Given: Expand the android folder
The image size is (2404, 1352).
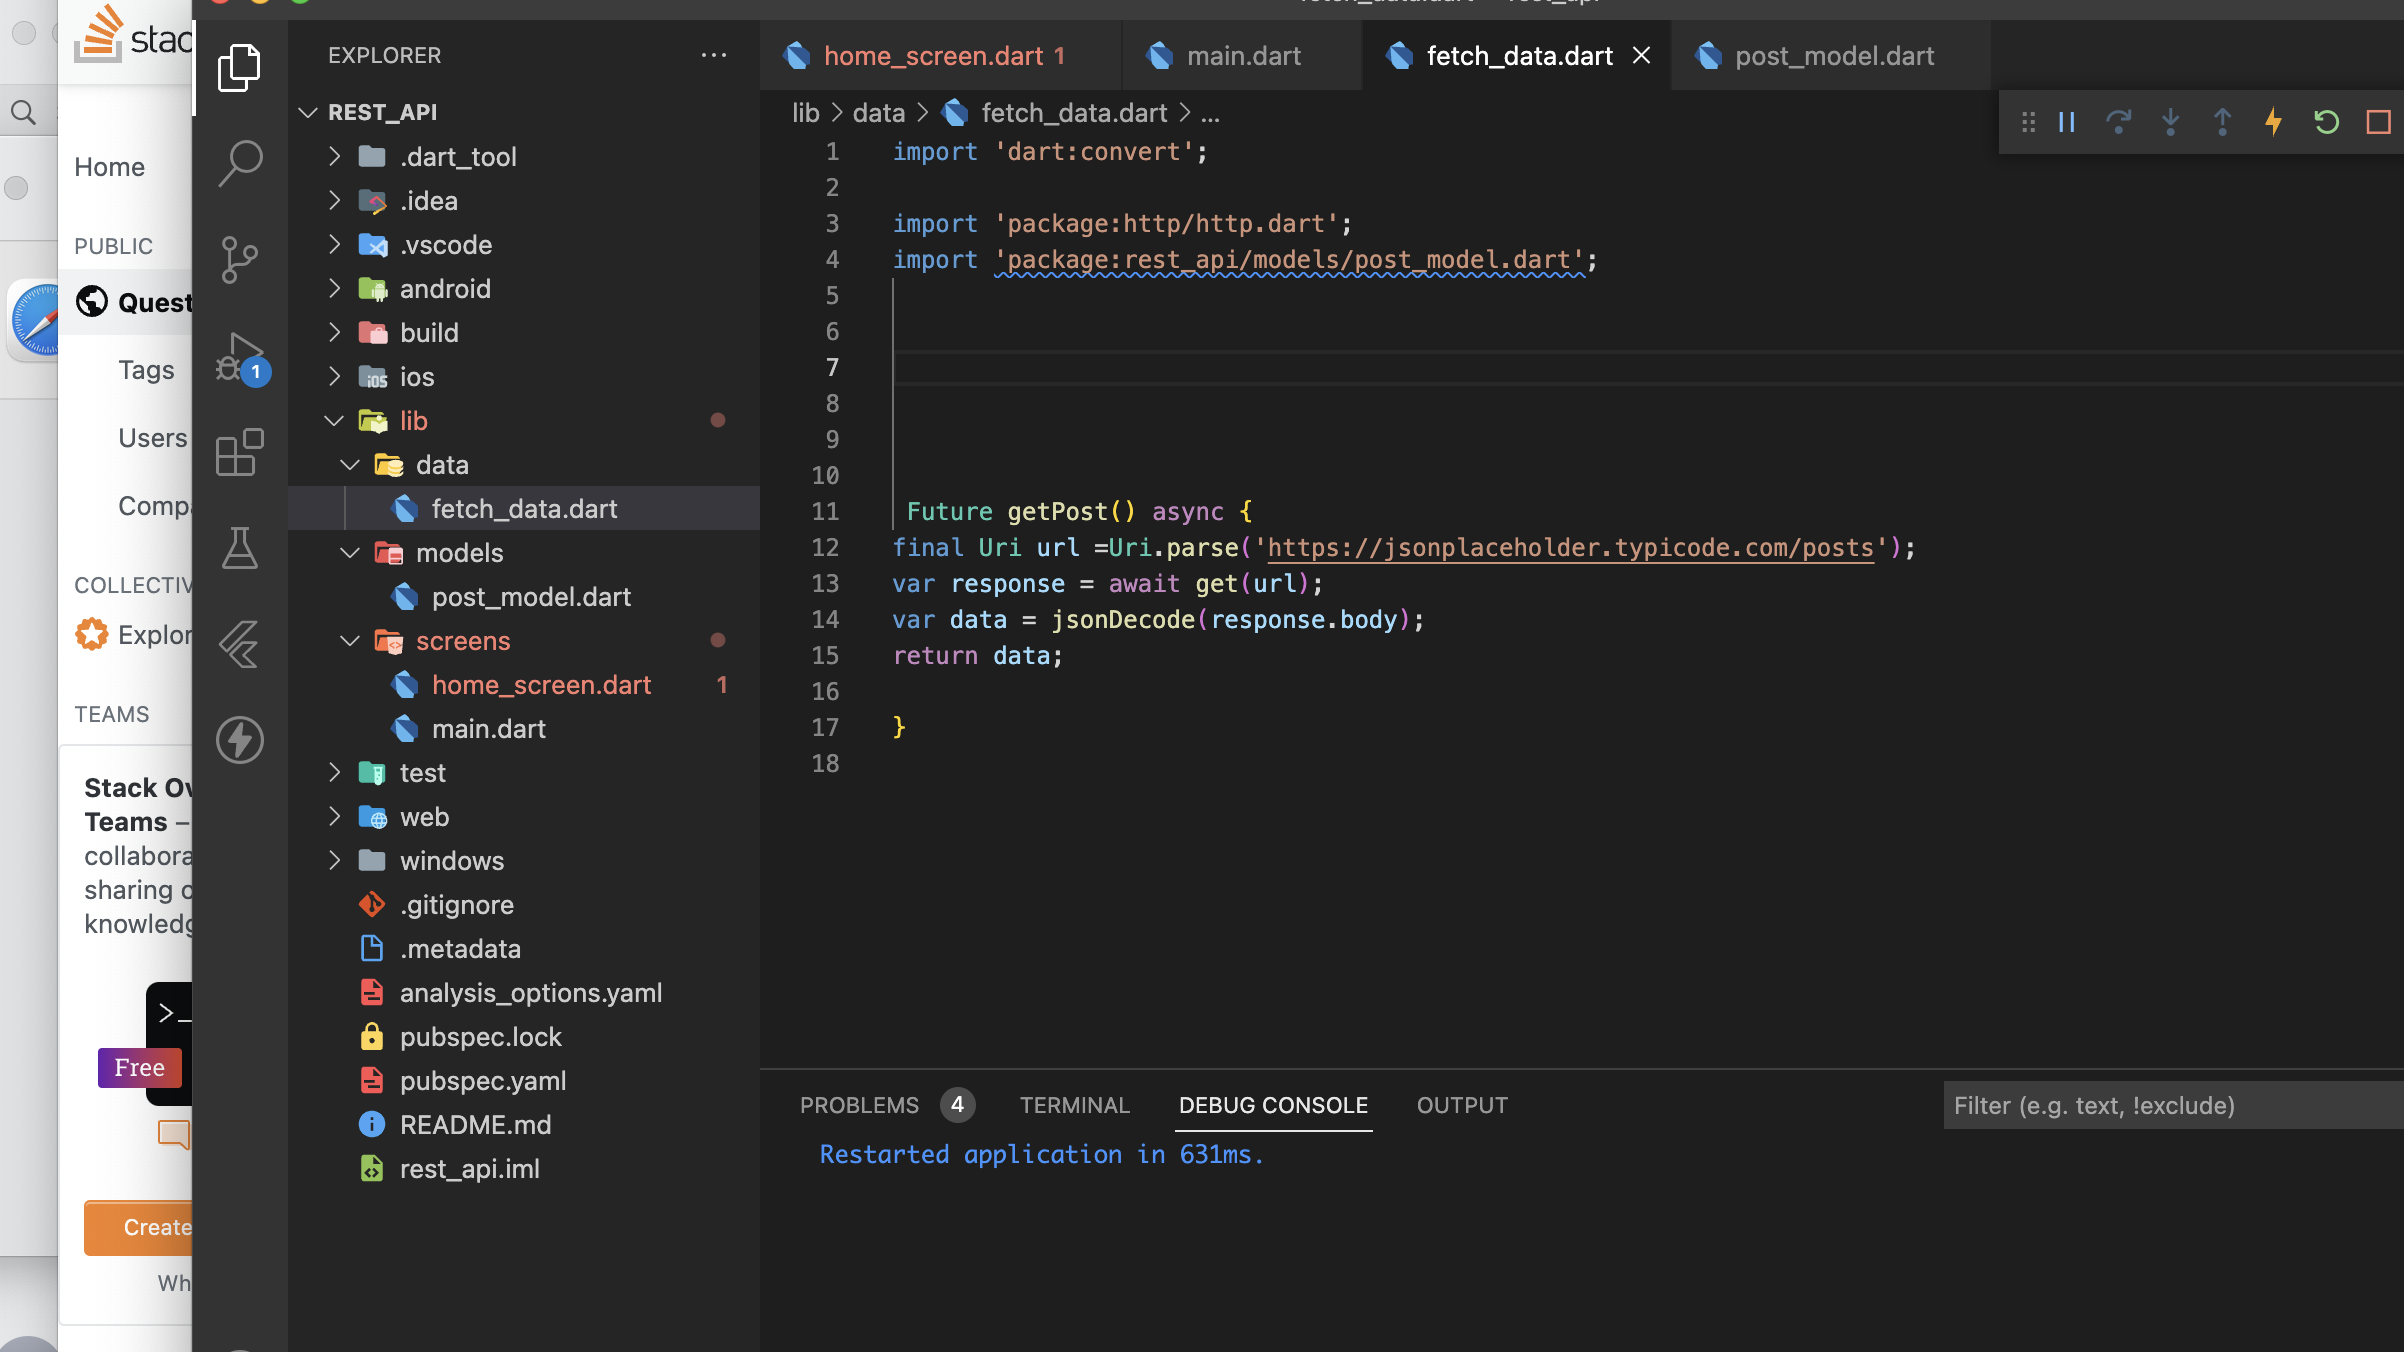Looking at the screenshot, I should pyautogui.click(x=524, y=288).
